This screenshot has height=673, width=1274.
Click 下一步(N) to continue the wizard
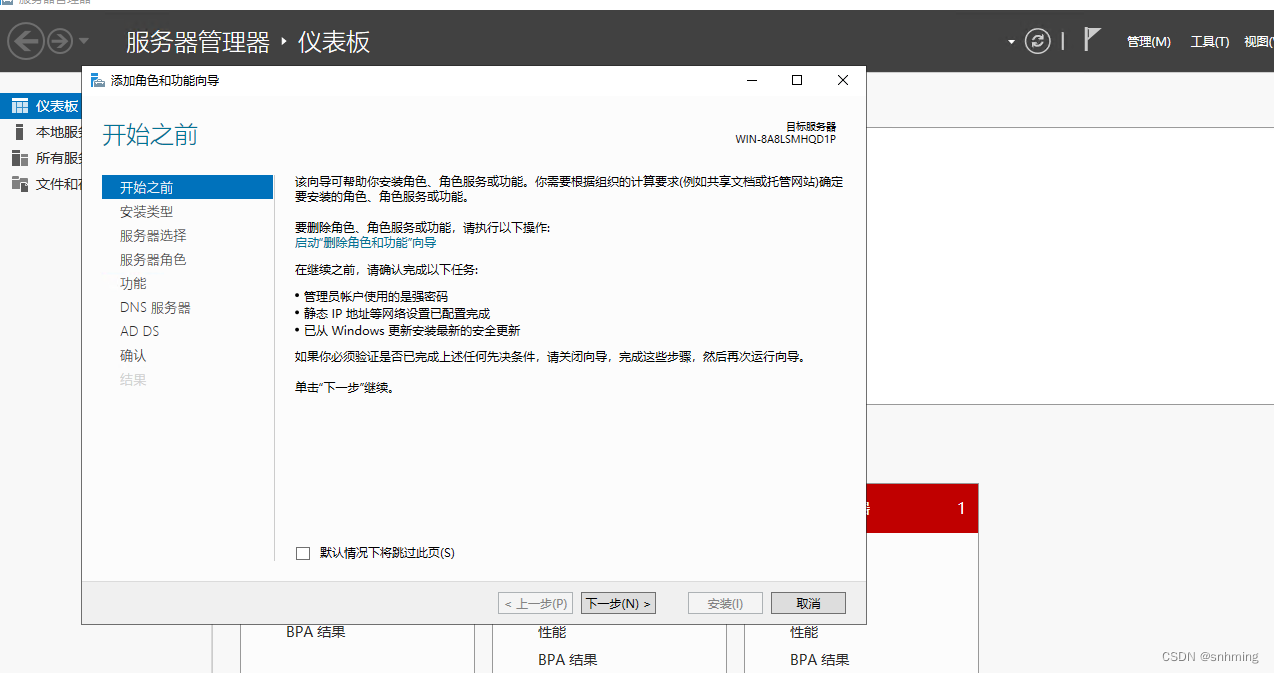(x=618, y=603)
